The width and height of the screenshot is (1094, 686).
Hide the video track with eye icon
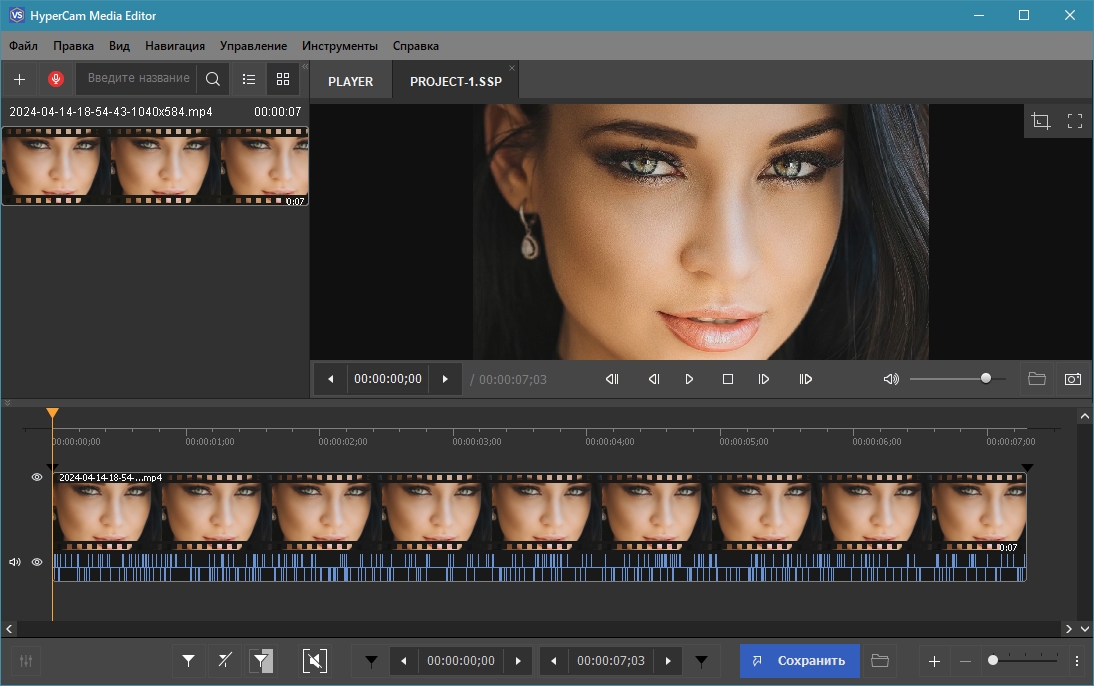pos(37,478)
